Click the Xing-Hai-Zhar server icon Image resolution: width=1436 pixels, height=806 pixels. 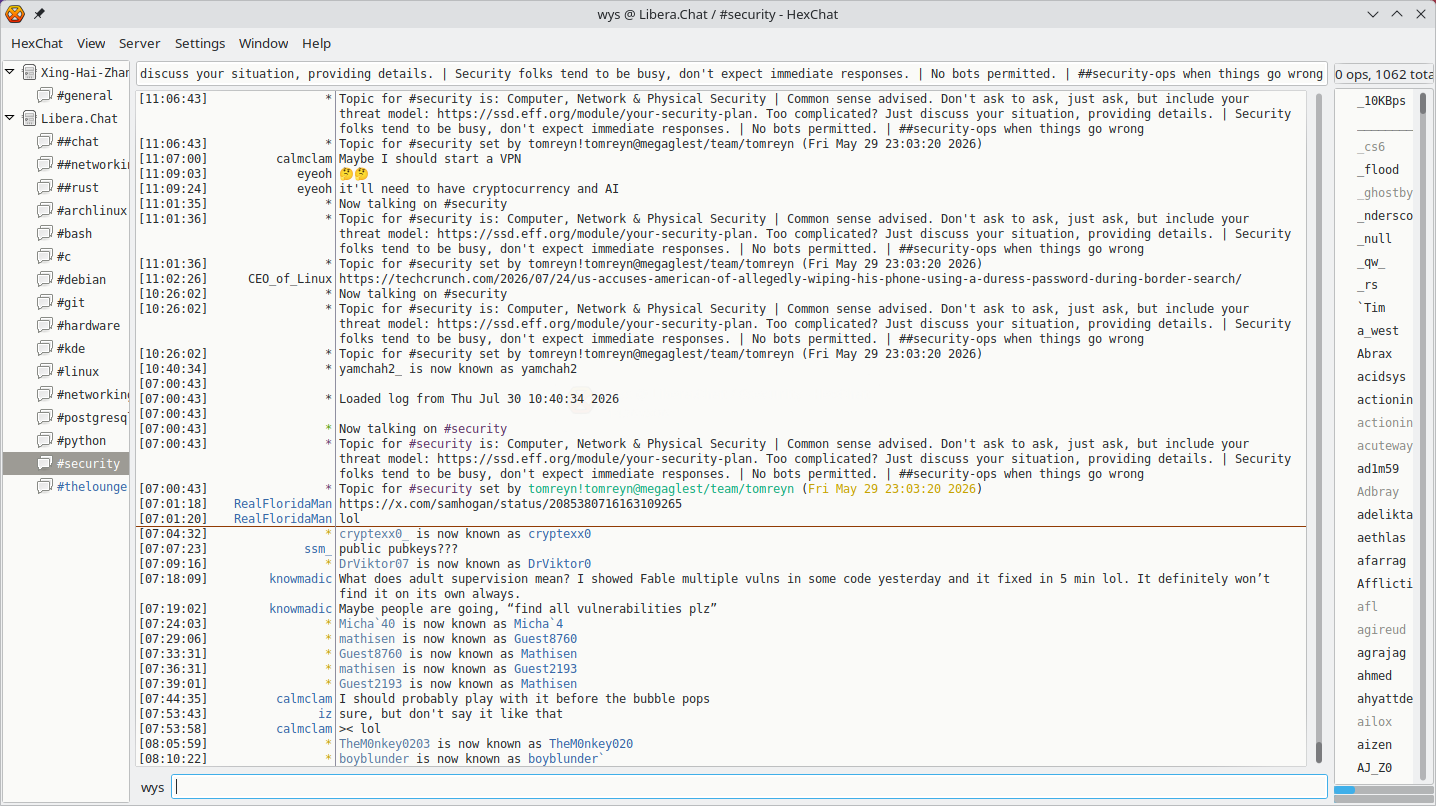(29, 73)
